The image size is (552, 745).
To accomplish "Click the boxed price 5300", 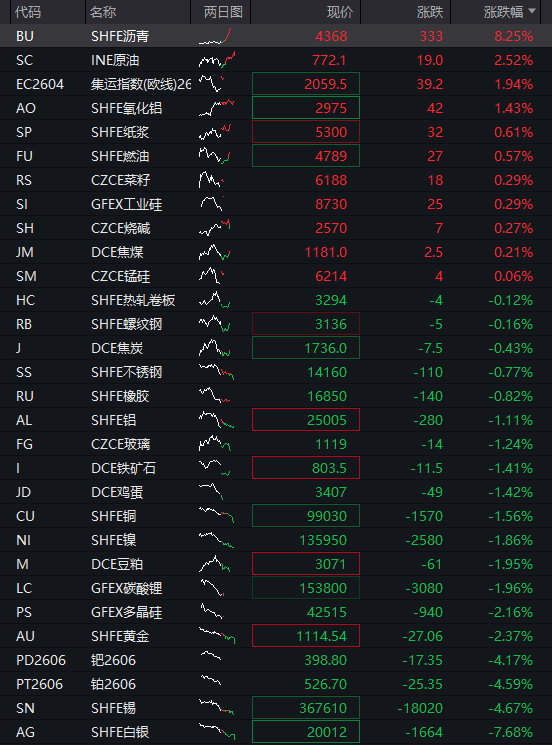I will pyautogui.click(x=306, y=132).
